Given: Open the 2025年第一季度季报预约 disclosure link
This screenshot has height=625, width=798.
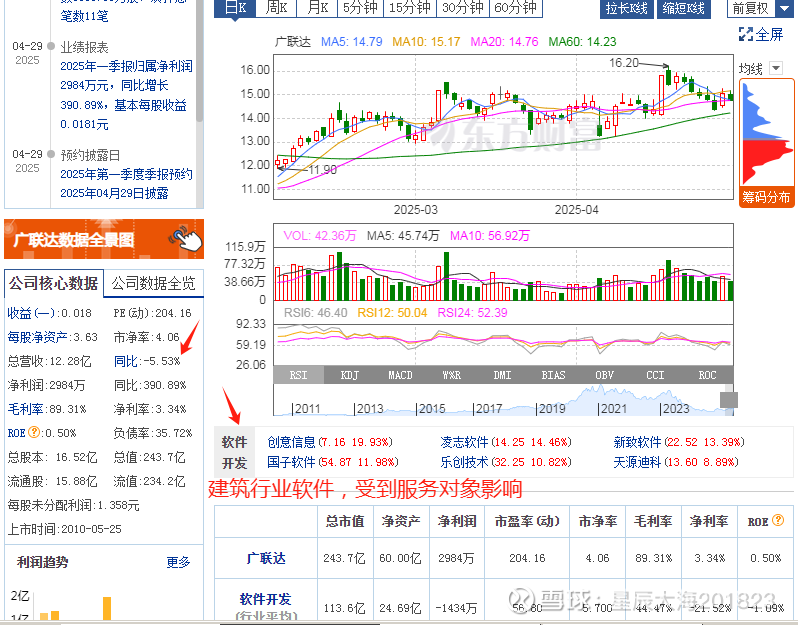Looking at the screenshot, I should coord(126,184).
